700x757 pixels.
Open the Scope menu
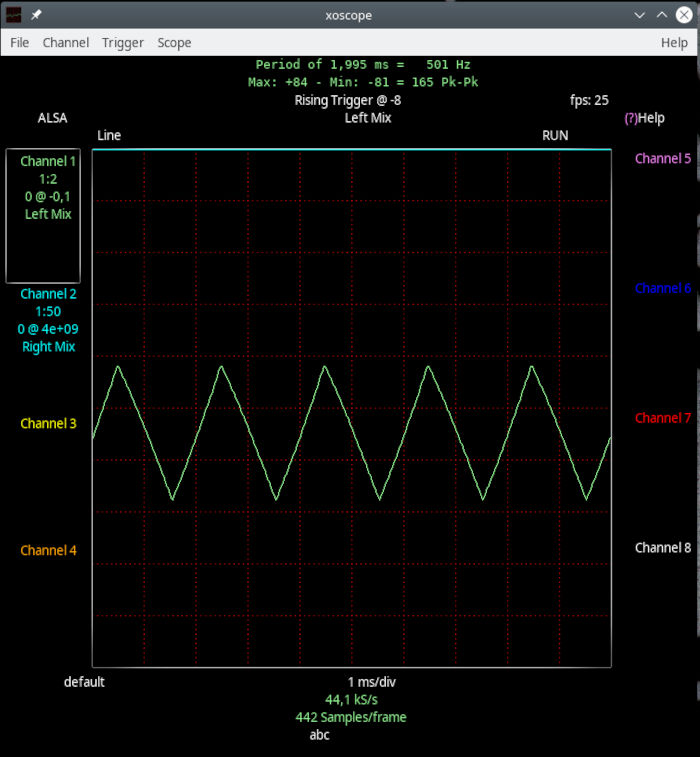(x=174, y=43)
